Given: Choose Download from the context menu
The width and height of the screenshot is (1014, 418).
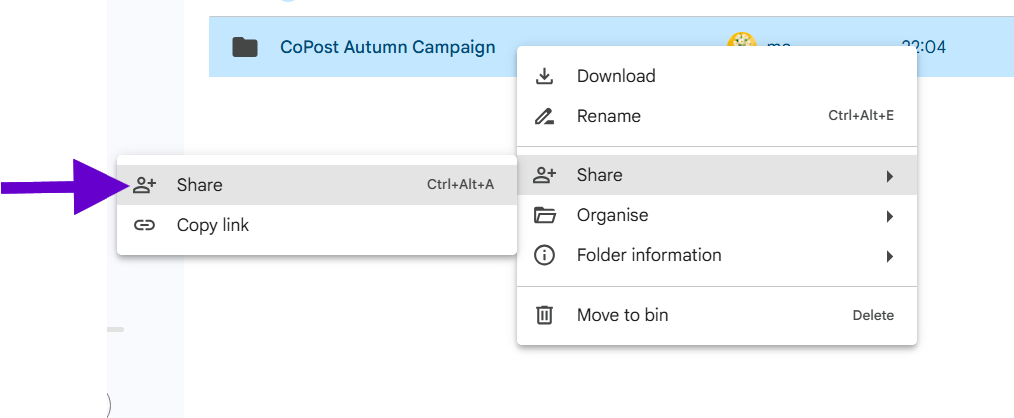Looking at the screenshot, I should tap(616, 76).
